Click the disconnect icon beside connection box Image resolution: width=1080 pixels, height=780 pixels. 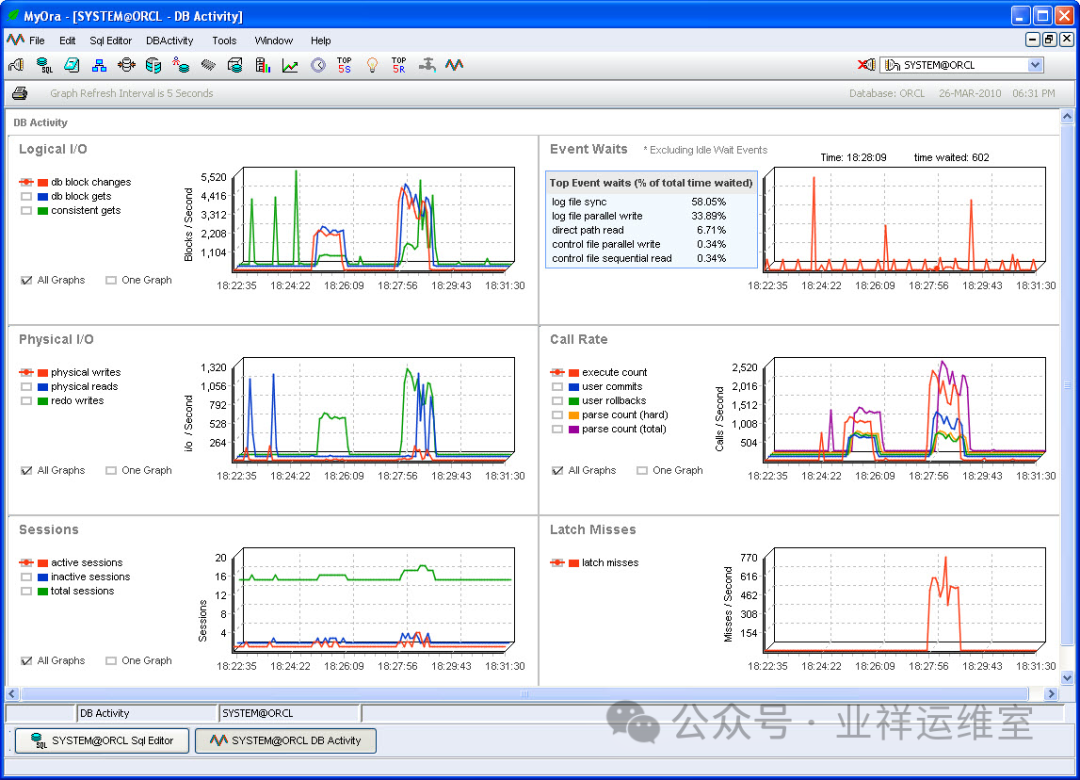[866, 65]
